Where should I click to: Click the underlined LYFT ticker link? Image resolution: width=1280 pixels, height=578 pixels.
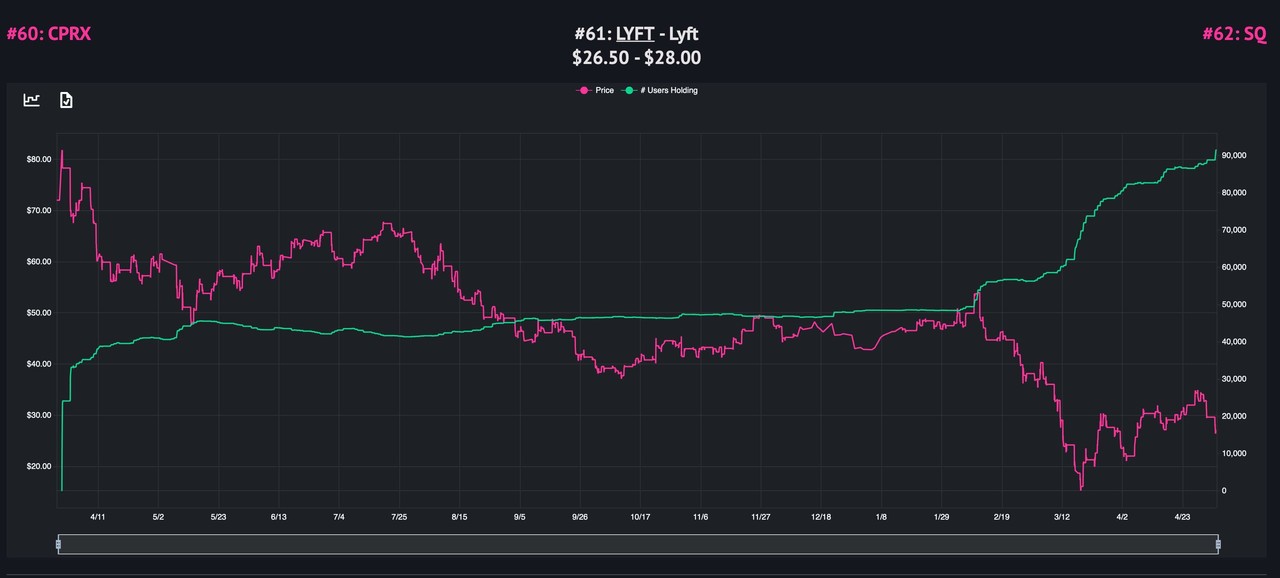tap(634, 33)
